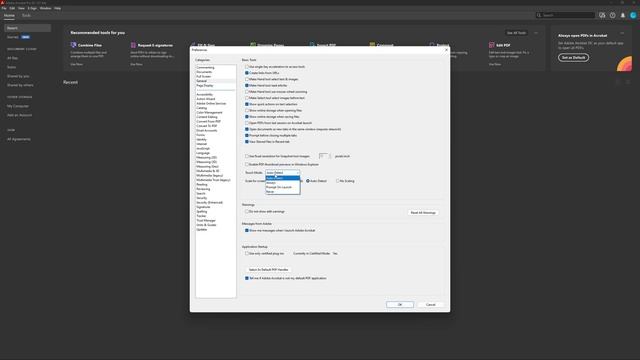This screenshot has width=640, height=360.
Task: Click the Touch Mode combo box
Action: pyautogui.click(x=282, y=173)
